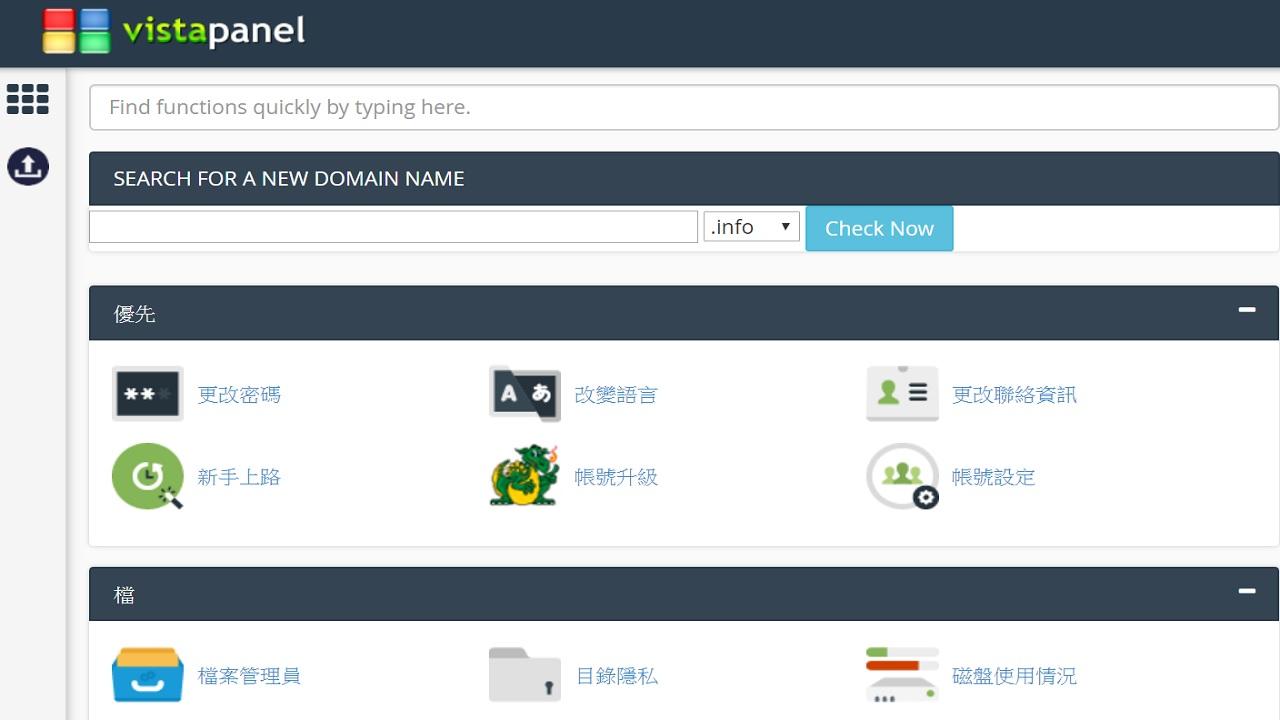Click the 更改密碼 text link
The image size is (1280, 720).
click(x=239, y=395)
